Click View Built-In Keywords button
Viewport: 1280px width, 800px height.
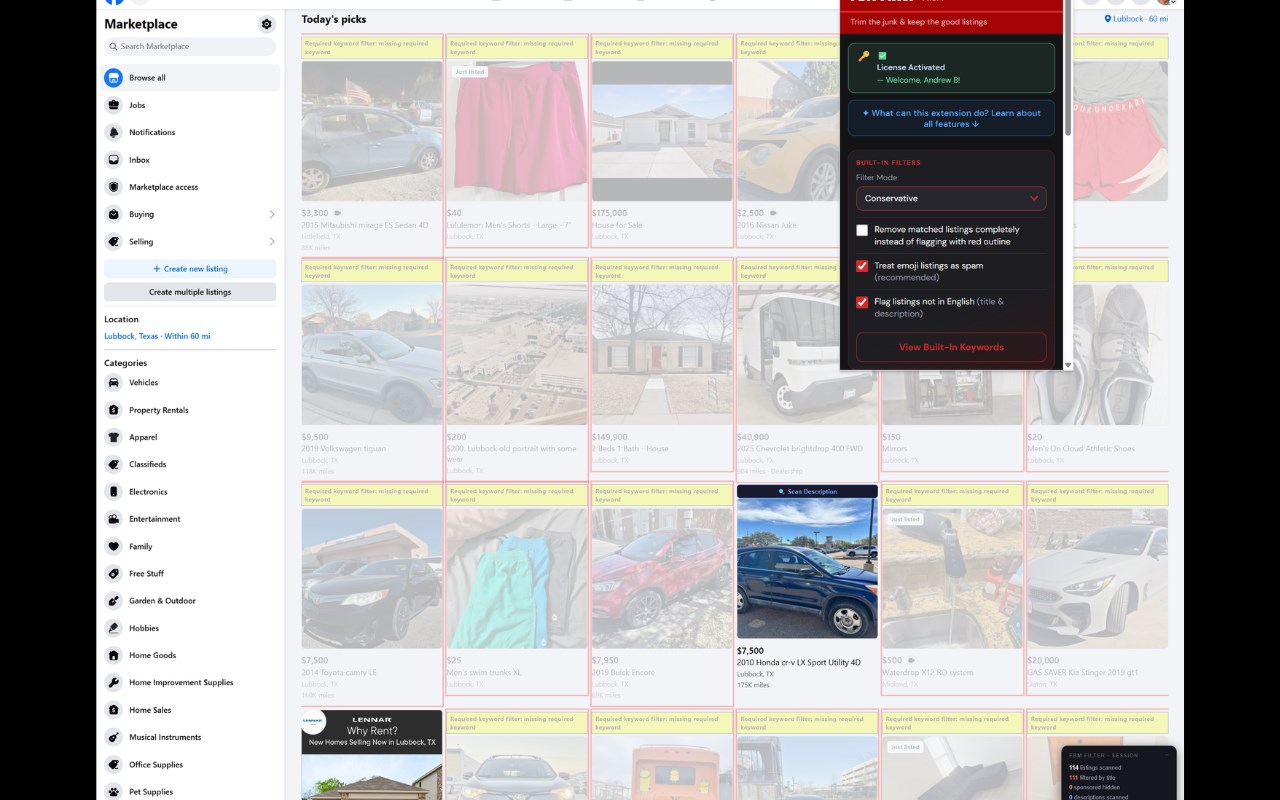(x=951, y=347)
